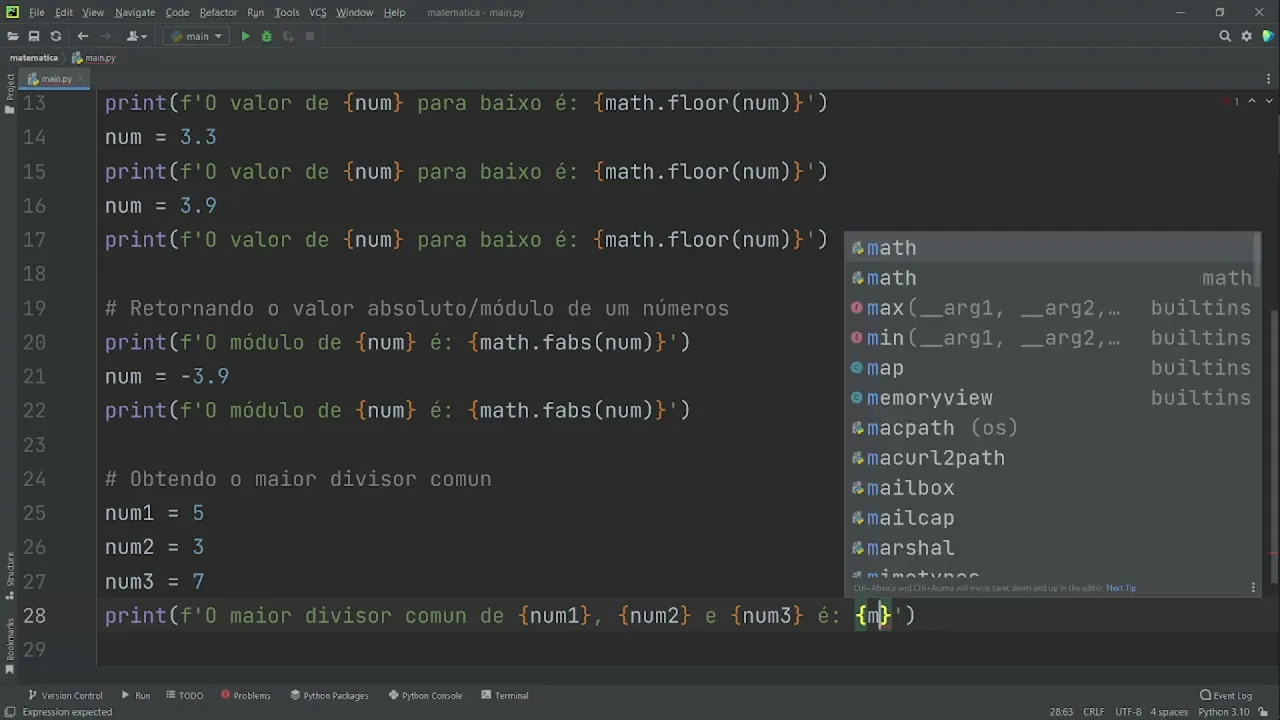Open the Refactor menu

tap(218, 12)
